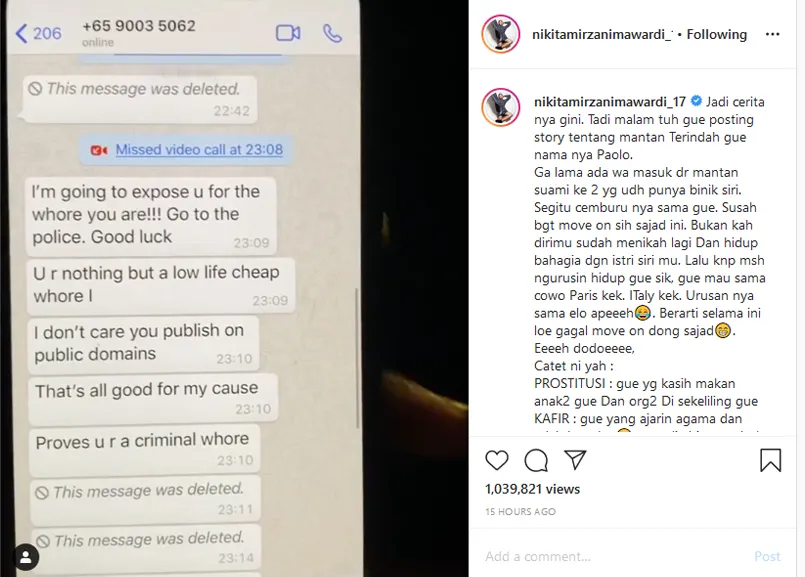The height and width of the screenshot is (577, 805).
Task: Open contact +65 9003 5062 header
Action: click(x=139, y=33)
